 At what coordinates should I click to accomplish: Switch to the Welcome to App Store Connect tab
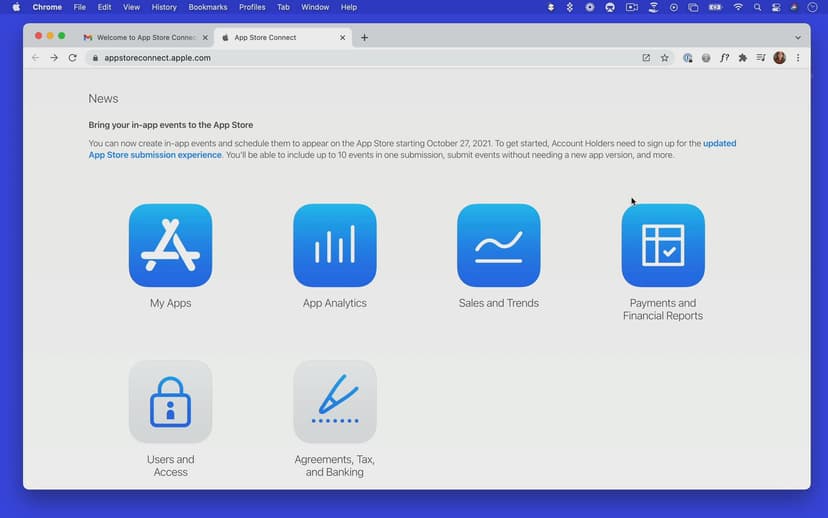point(145,38)
